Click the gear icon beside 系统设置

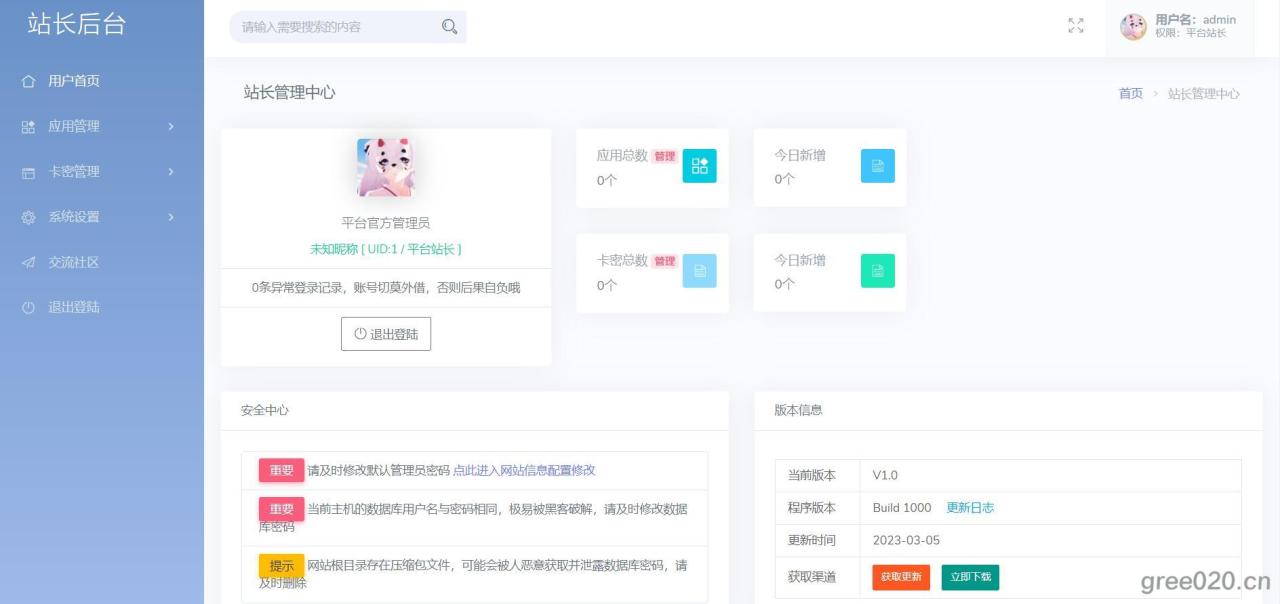[27, 216]
